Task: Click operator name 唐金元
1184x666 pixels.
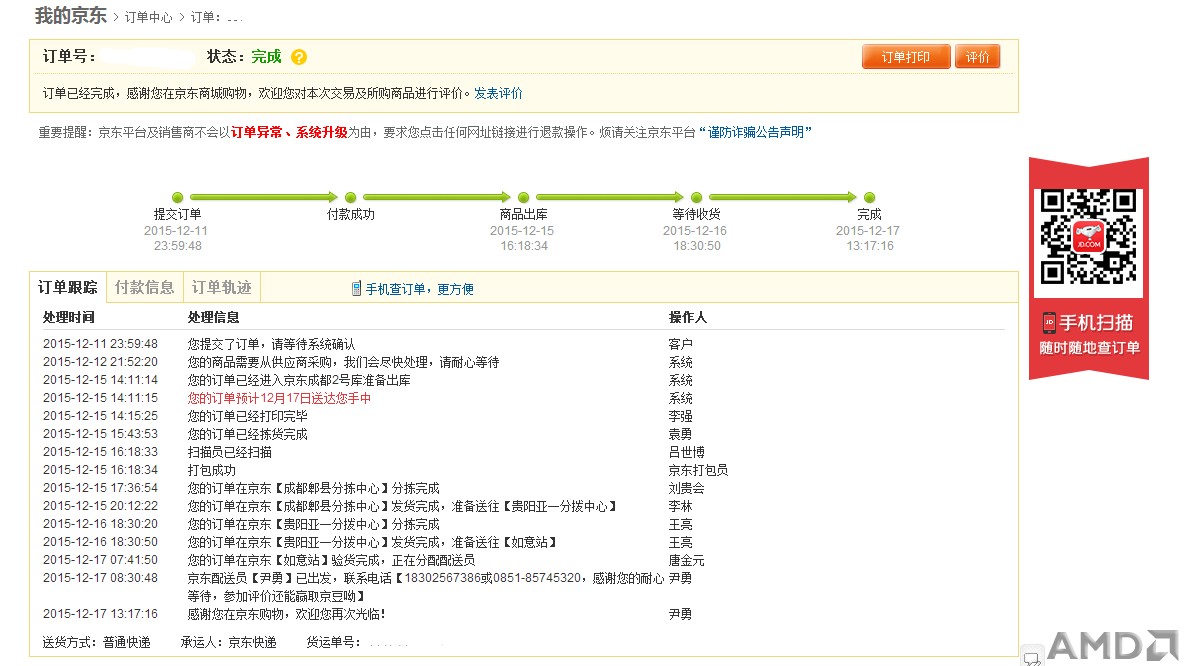Action: pyautogui.click(x=686, y=560)
